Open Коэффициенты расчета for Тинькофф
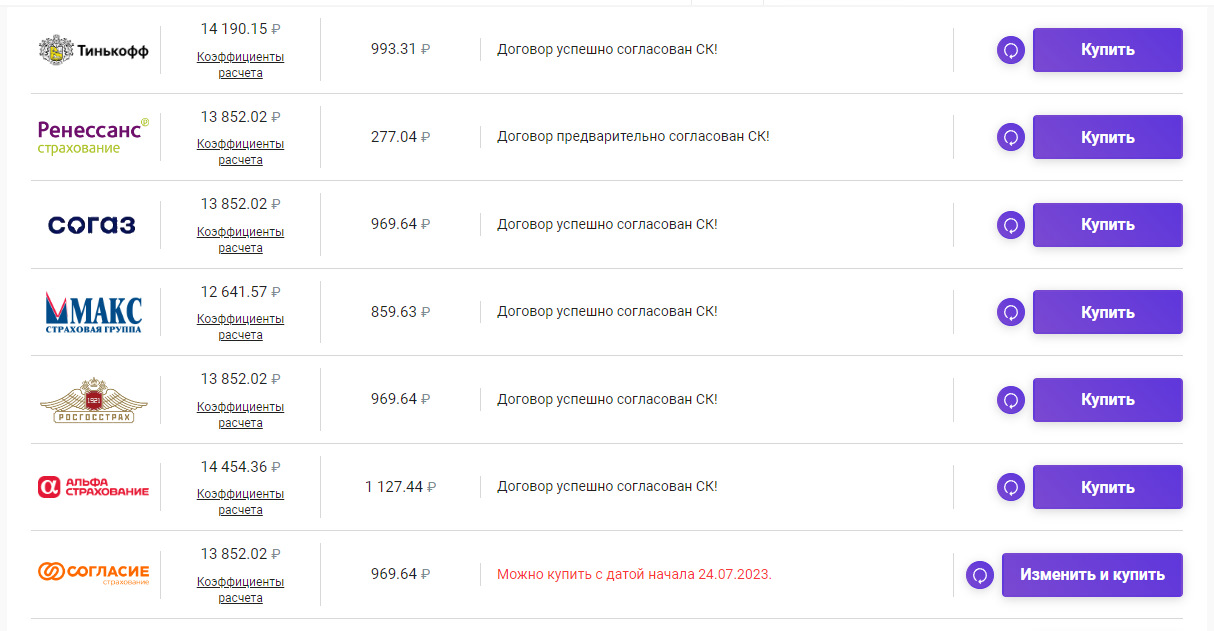Viewport: 1214px width, 631px height. click(240, 65)
